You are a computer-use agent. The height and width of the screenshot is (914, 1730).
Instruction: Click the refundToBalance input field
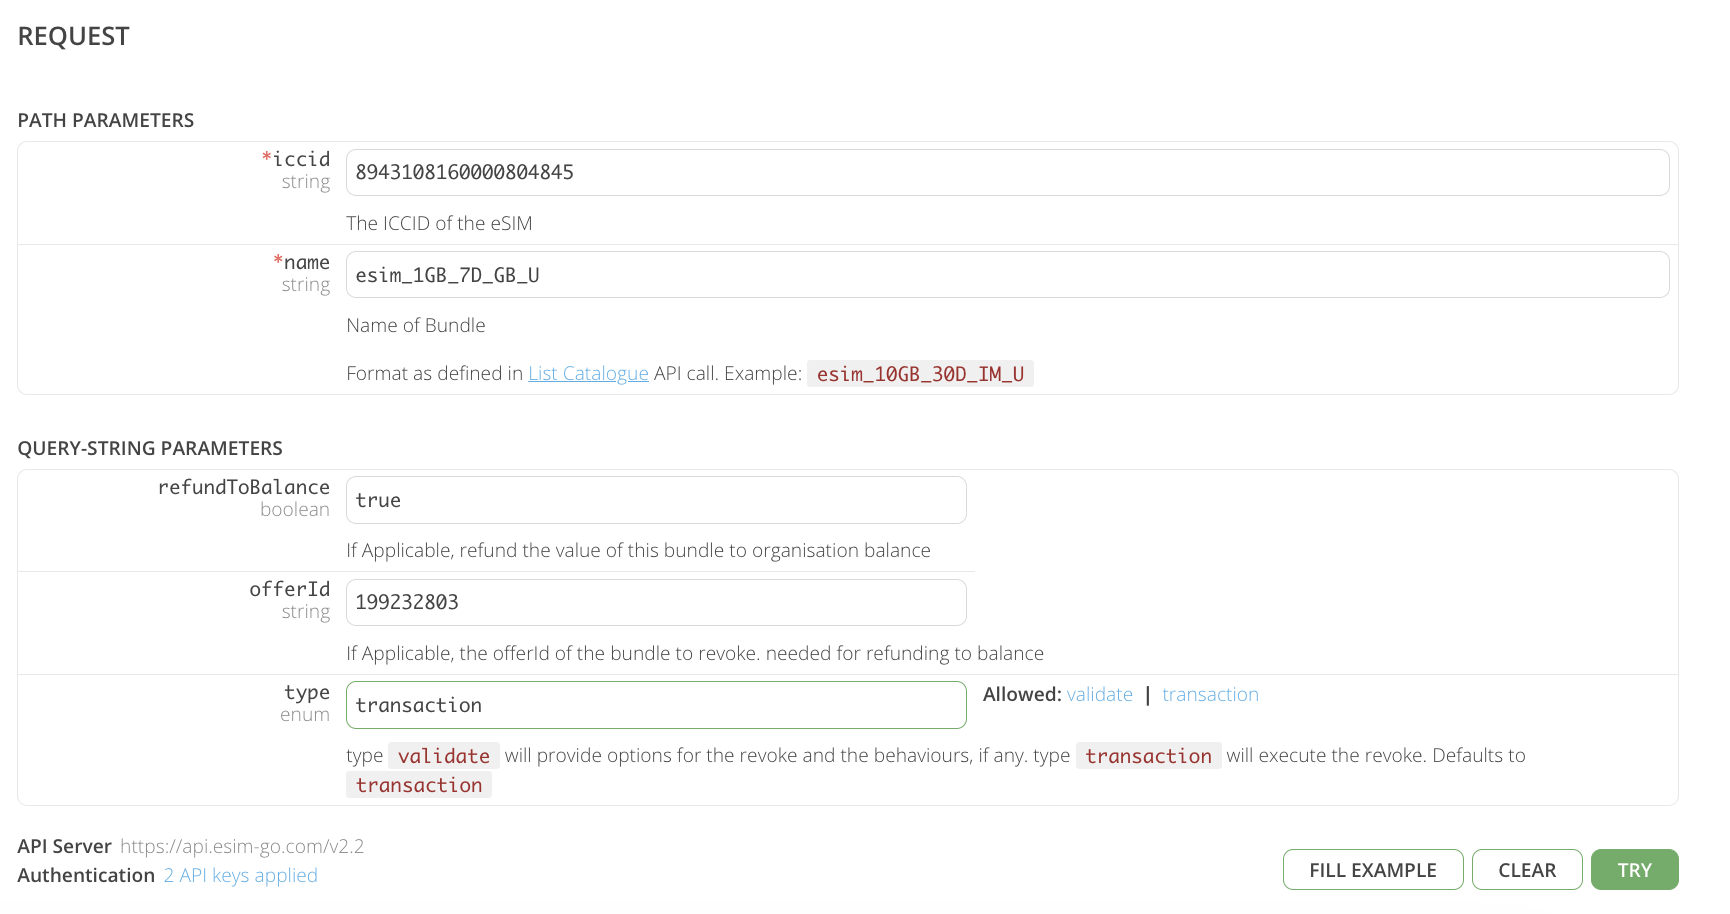(656, 500)
